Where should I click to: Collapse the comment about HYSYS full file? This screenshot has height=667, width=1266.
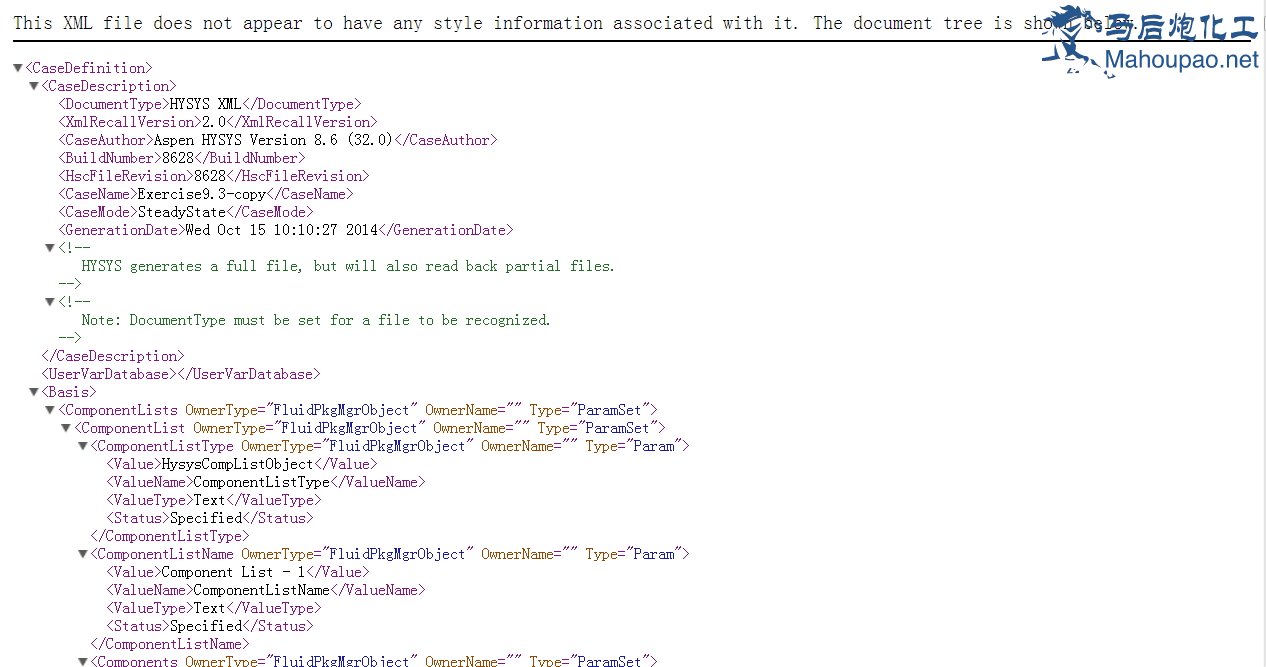pyautogui.click(x=50, y=248)
